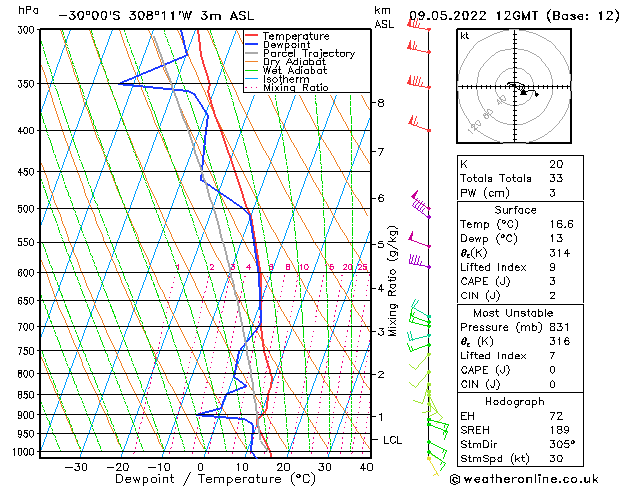This screenshot has width=629, height=486.
Task: Click the PW (cm) row
Action: 520,193
